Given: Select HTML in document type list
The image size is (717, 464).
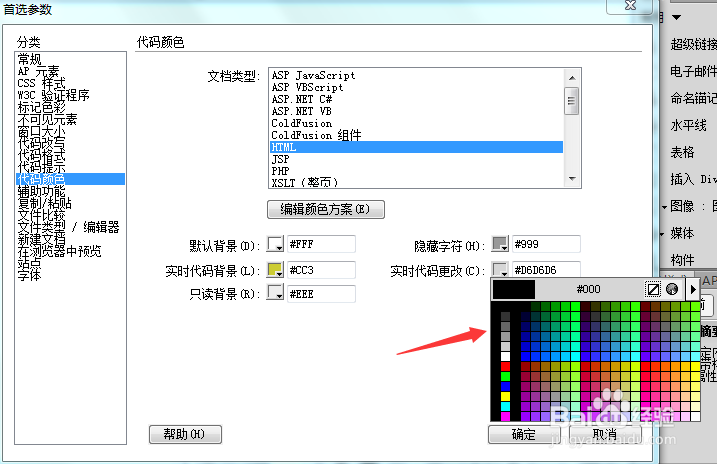Looking at the screenshot, I should point(416,147).
